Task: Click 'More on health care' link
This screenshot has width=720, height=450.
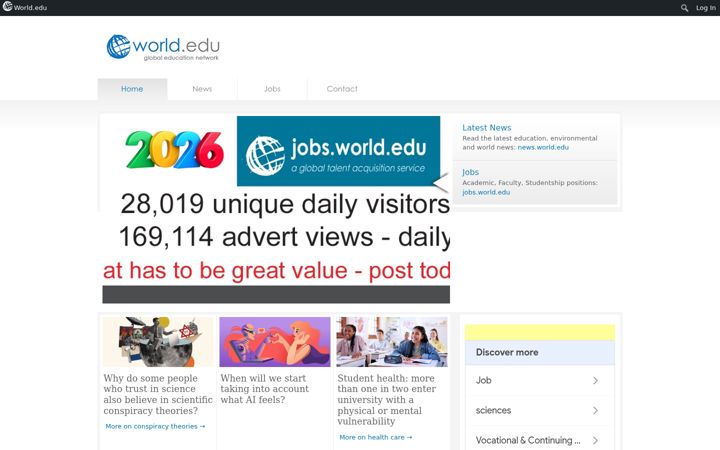Action: point(376,437)
